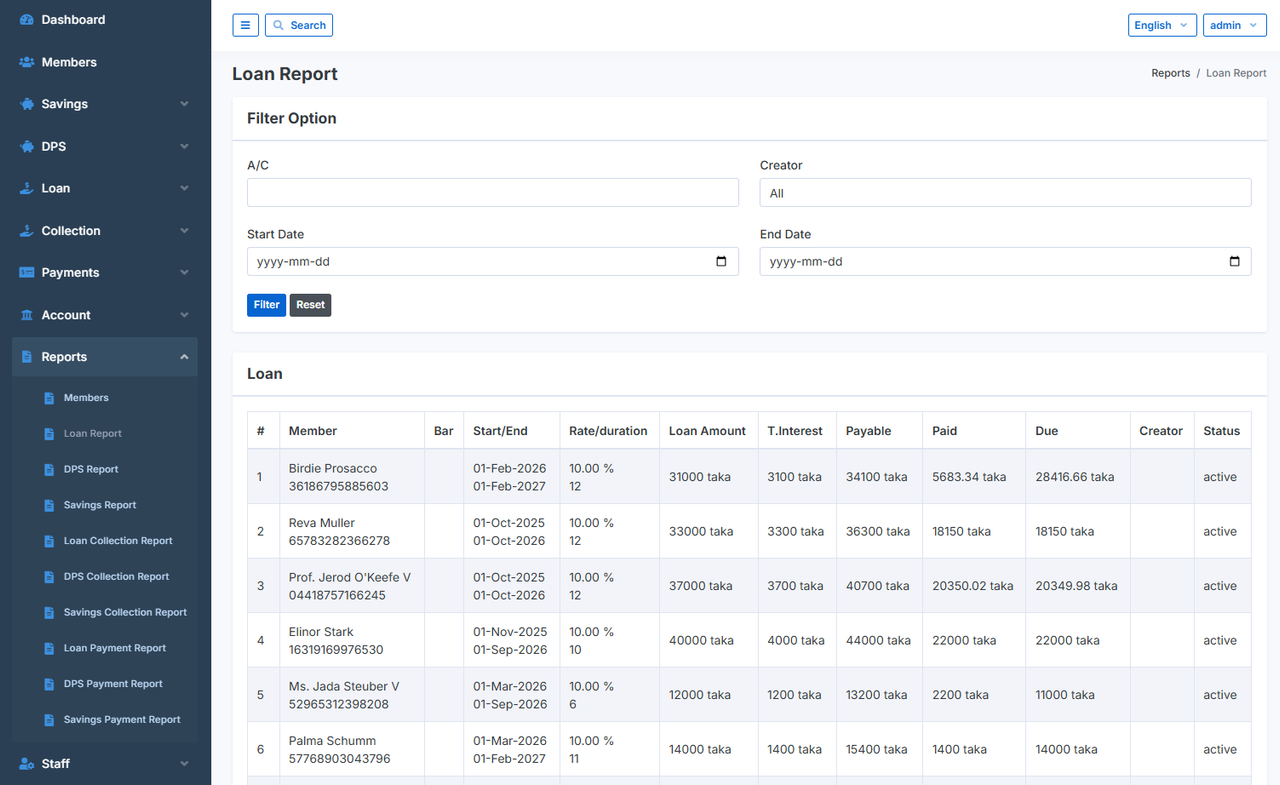
Task: Click the Members people icon in sidebar
Action: (27, 62)
